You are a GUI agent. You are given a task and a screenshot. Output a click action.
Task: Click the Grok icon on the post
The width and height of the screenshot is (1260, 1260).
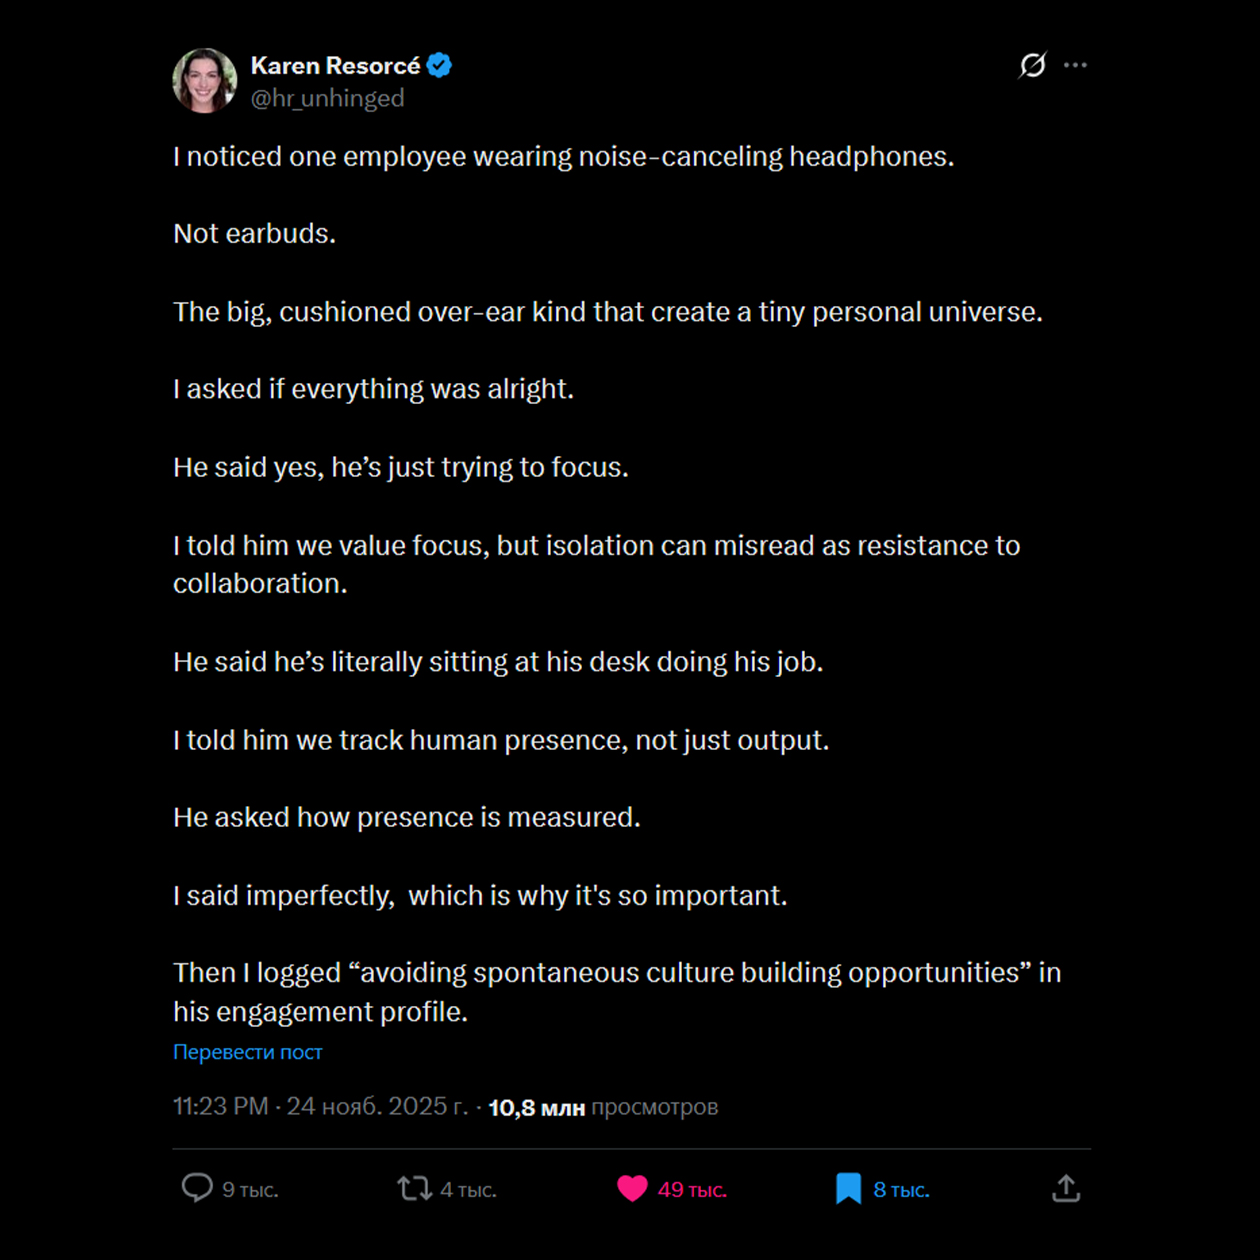(x=1032, y=65)
